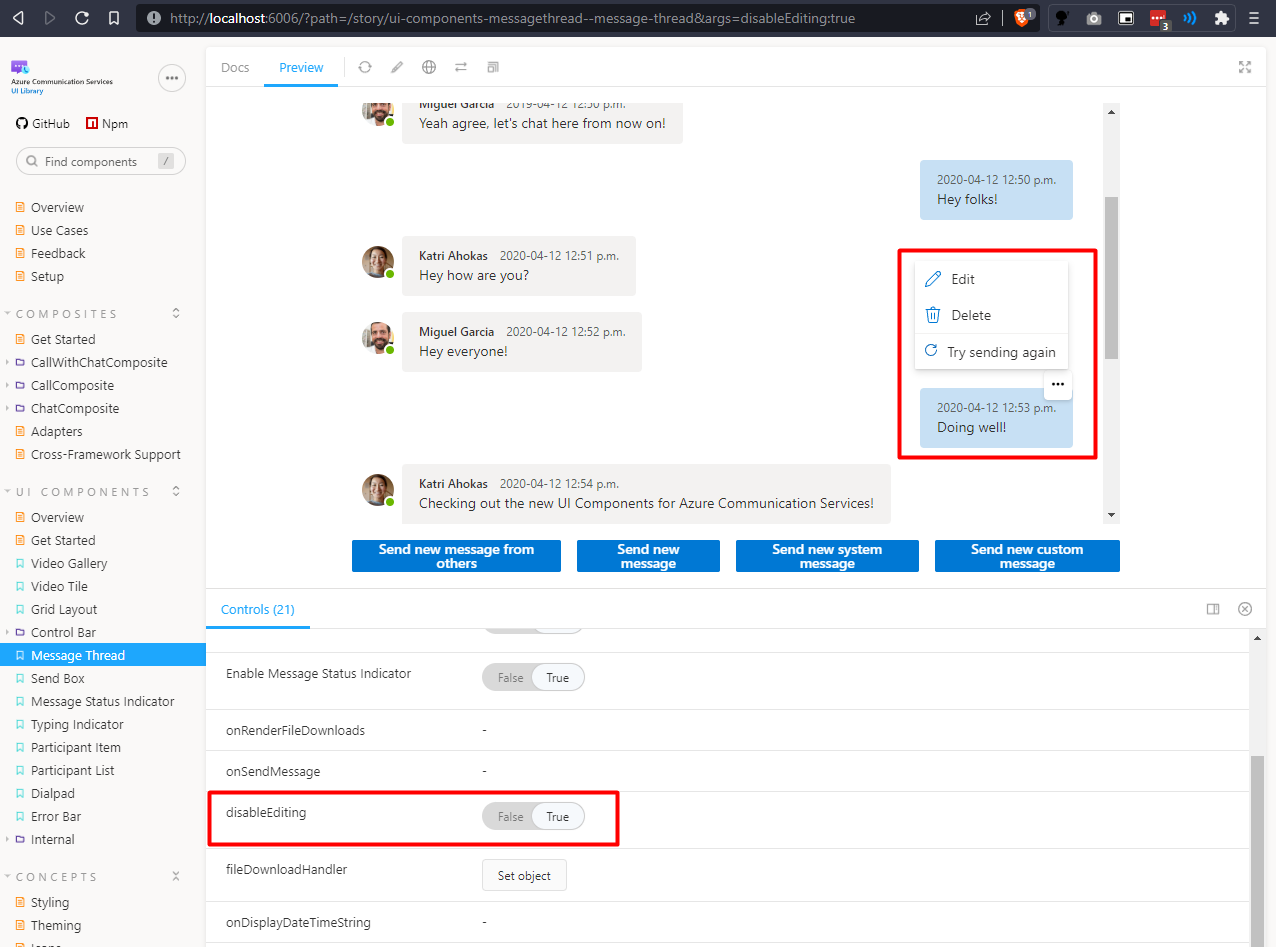
Task: Click Set object for fileDownloadHandler
Action: (524, 875)
